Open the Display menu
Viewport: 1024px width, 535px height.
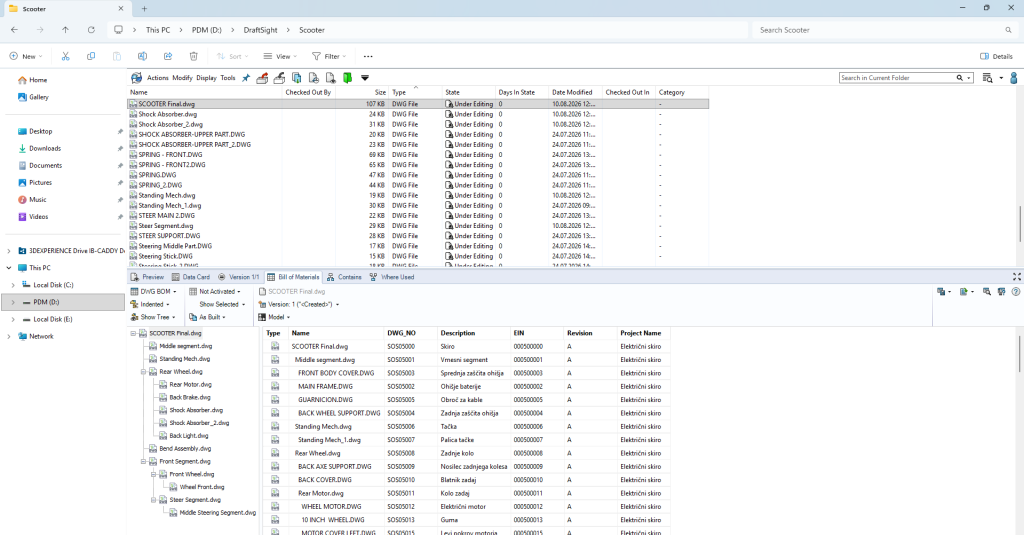[206, 78]
